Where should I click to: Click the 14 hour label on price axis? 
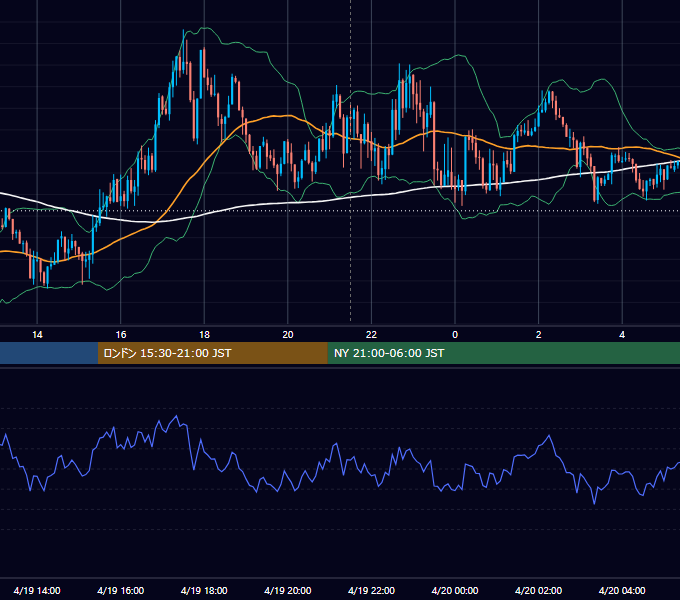tap(37, 335)
